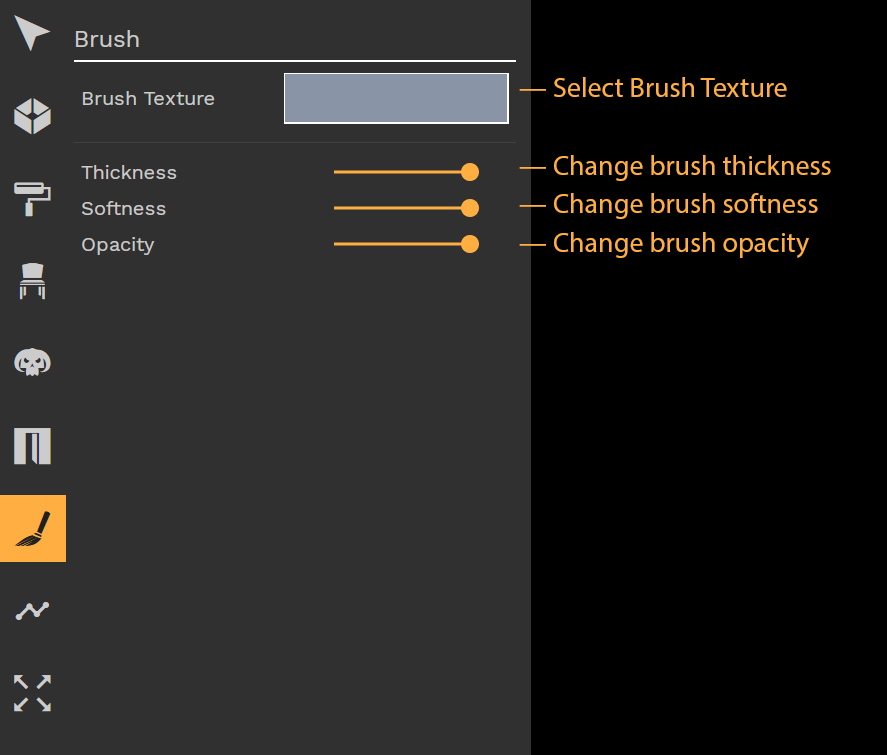Select the active paint brush tool

click(x=33, y=529)
